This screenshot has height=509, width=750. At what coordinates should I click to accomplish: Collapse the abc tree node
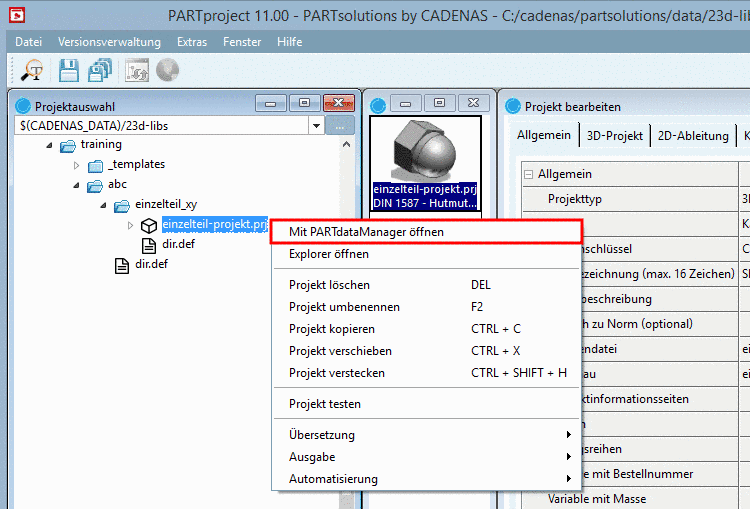tap(77, 186)
